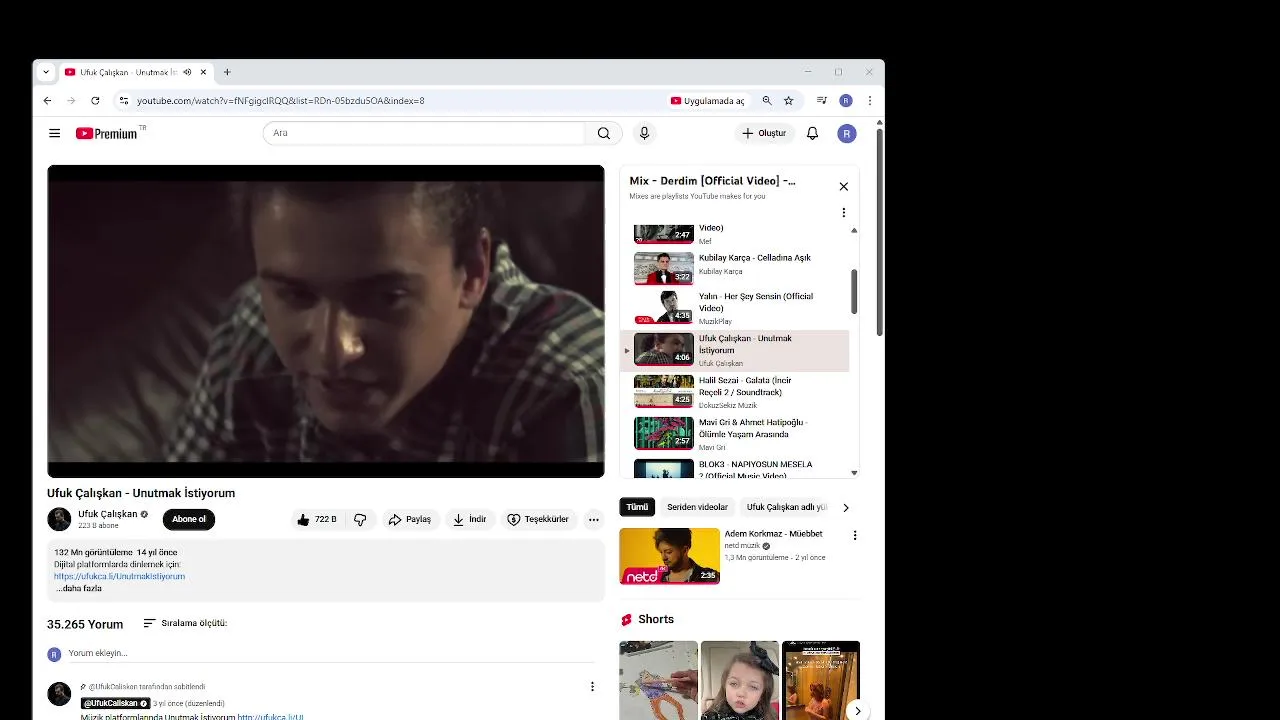Open Chrome profile avatar in toolbar
The image size is (1280, 720).
[x=846, y=101]
